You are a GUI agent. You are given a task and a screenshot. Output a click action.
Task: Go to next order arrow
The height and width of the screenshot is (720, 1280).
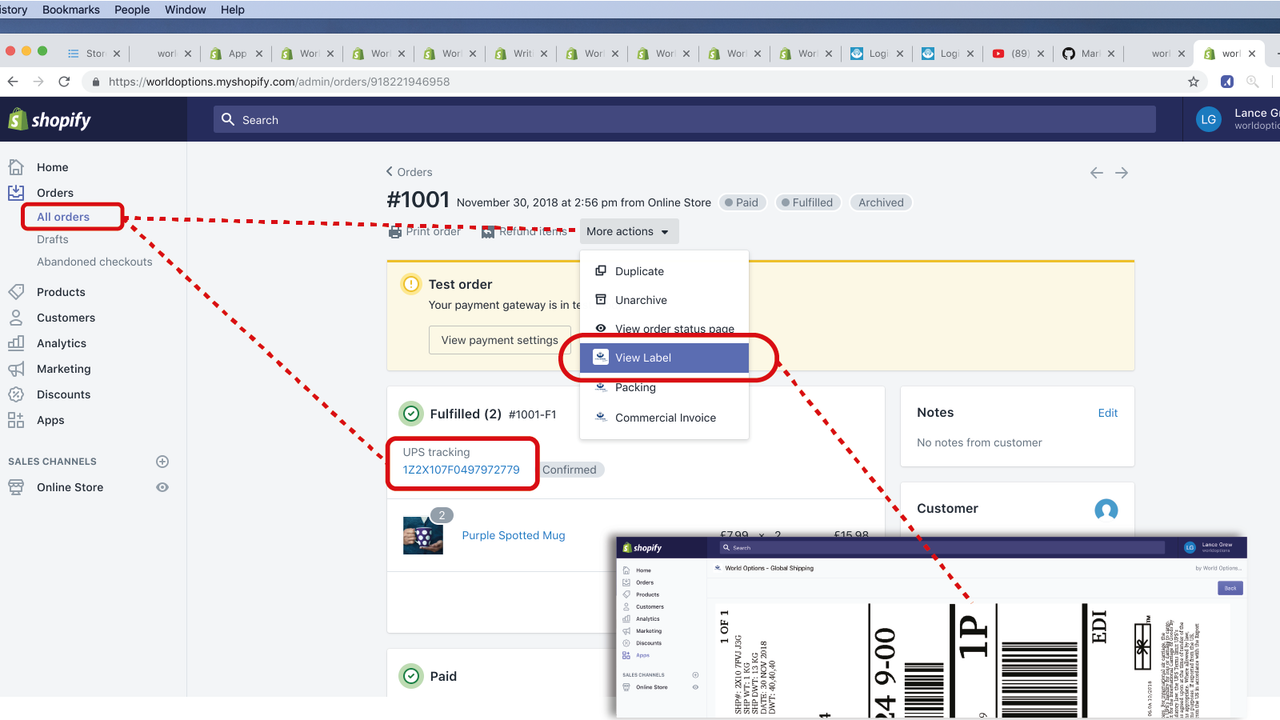click(x=1122, y=173)
